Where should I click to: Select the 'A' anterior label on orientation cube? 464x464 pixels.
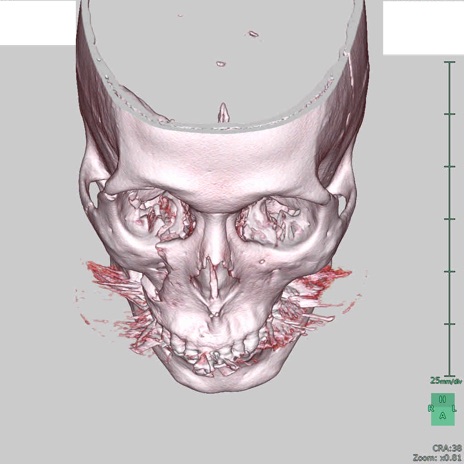442,416
